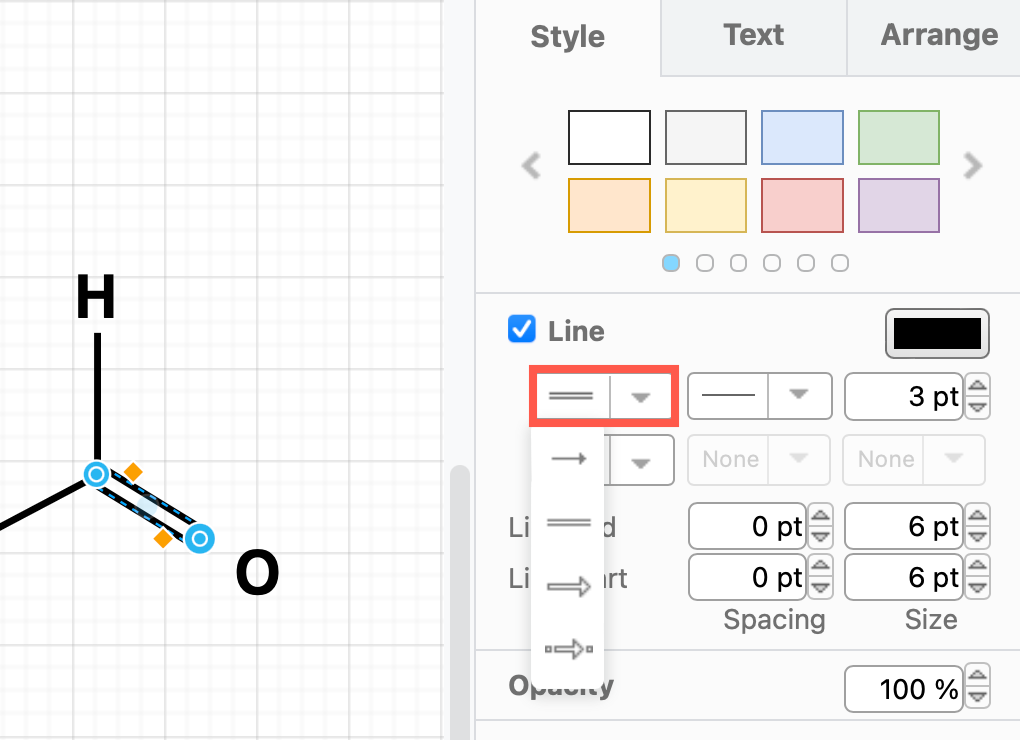Switch to the Arrange tab

click(x=938, y=36)
